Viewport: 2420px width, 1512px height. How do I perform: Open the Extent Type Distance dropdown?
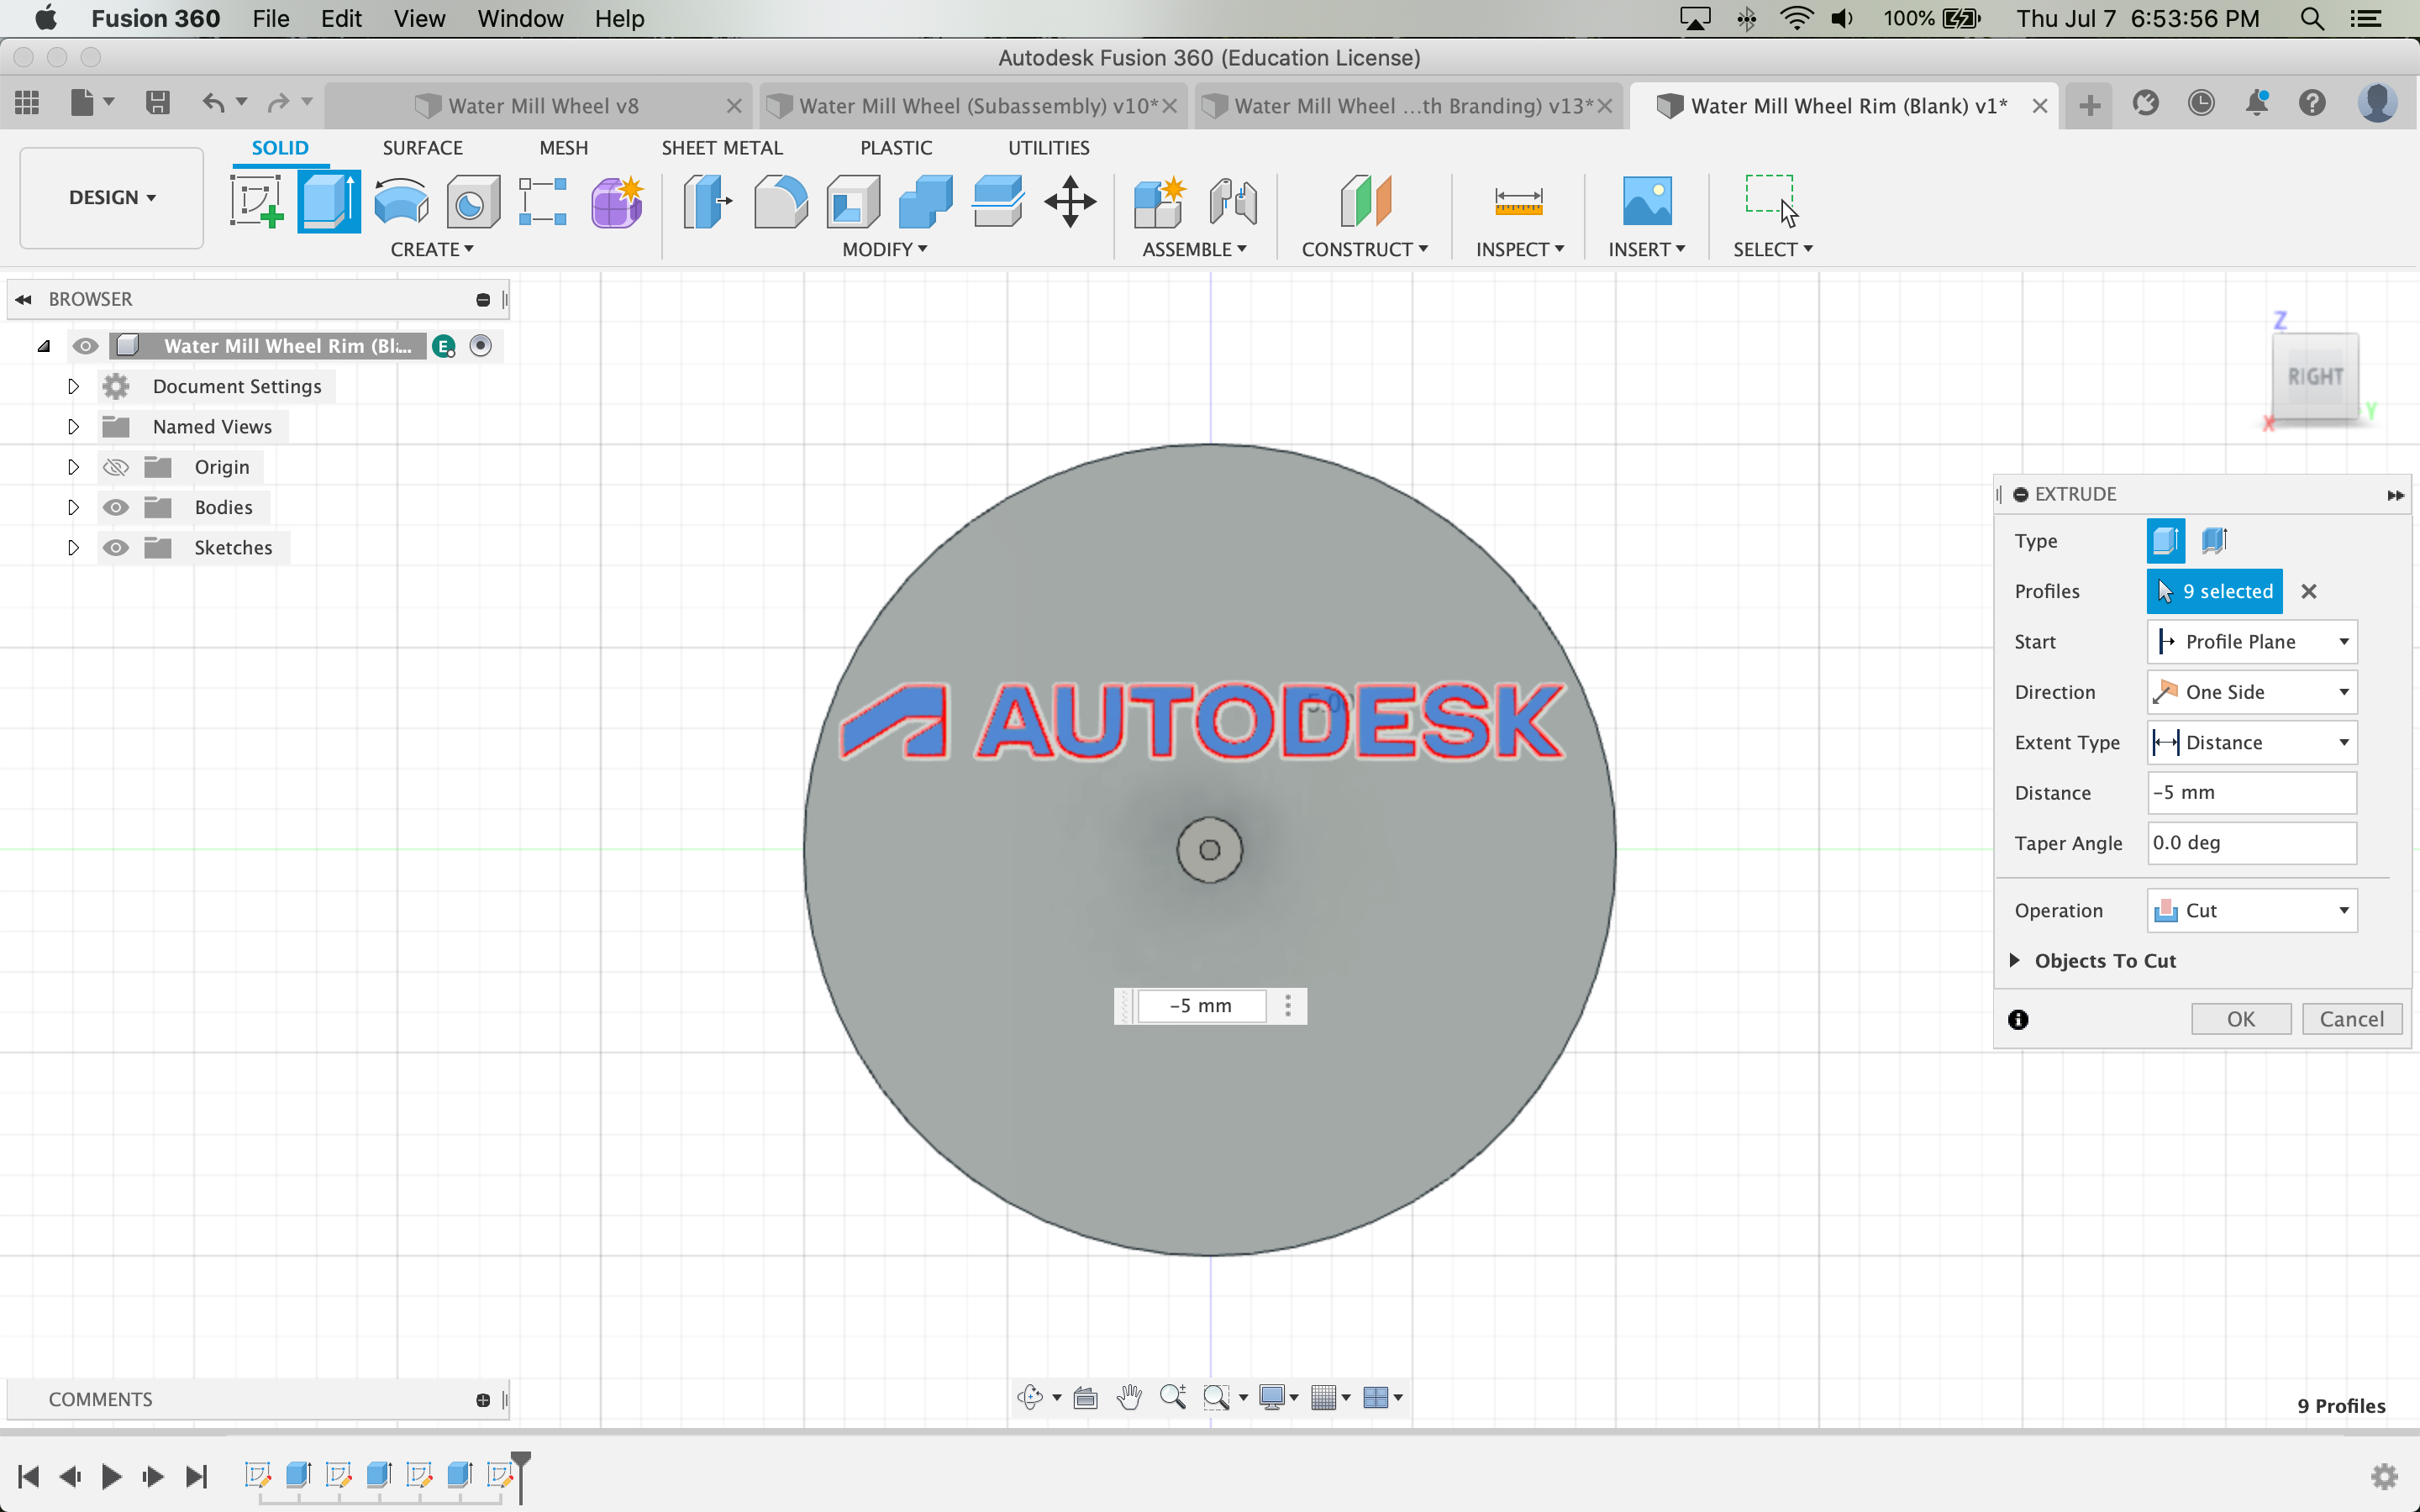pyautogui.click(x=2252, y=742)
